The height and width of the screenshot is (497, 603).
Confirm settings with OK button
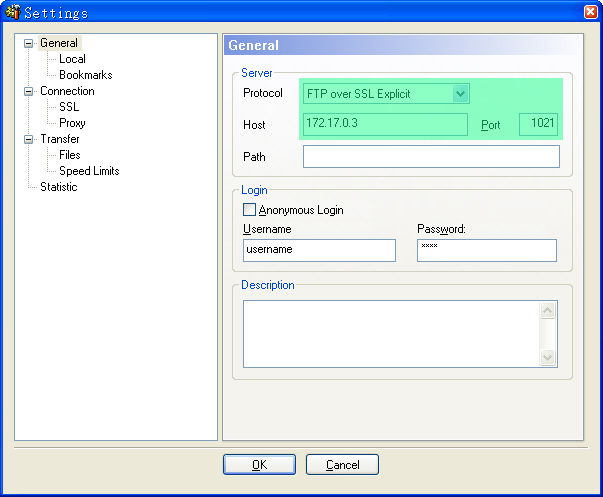coord(260,465)
